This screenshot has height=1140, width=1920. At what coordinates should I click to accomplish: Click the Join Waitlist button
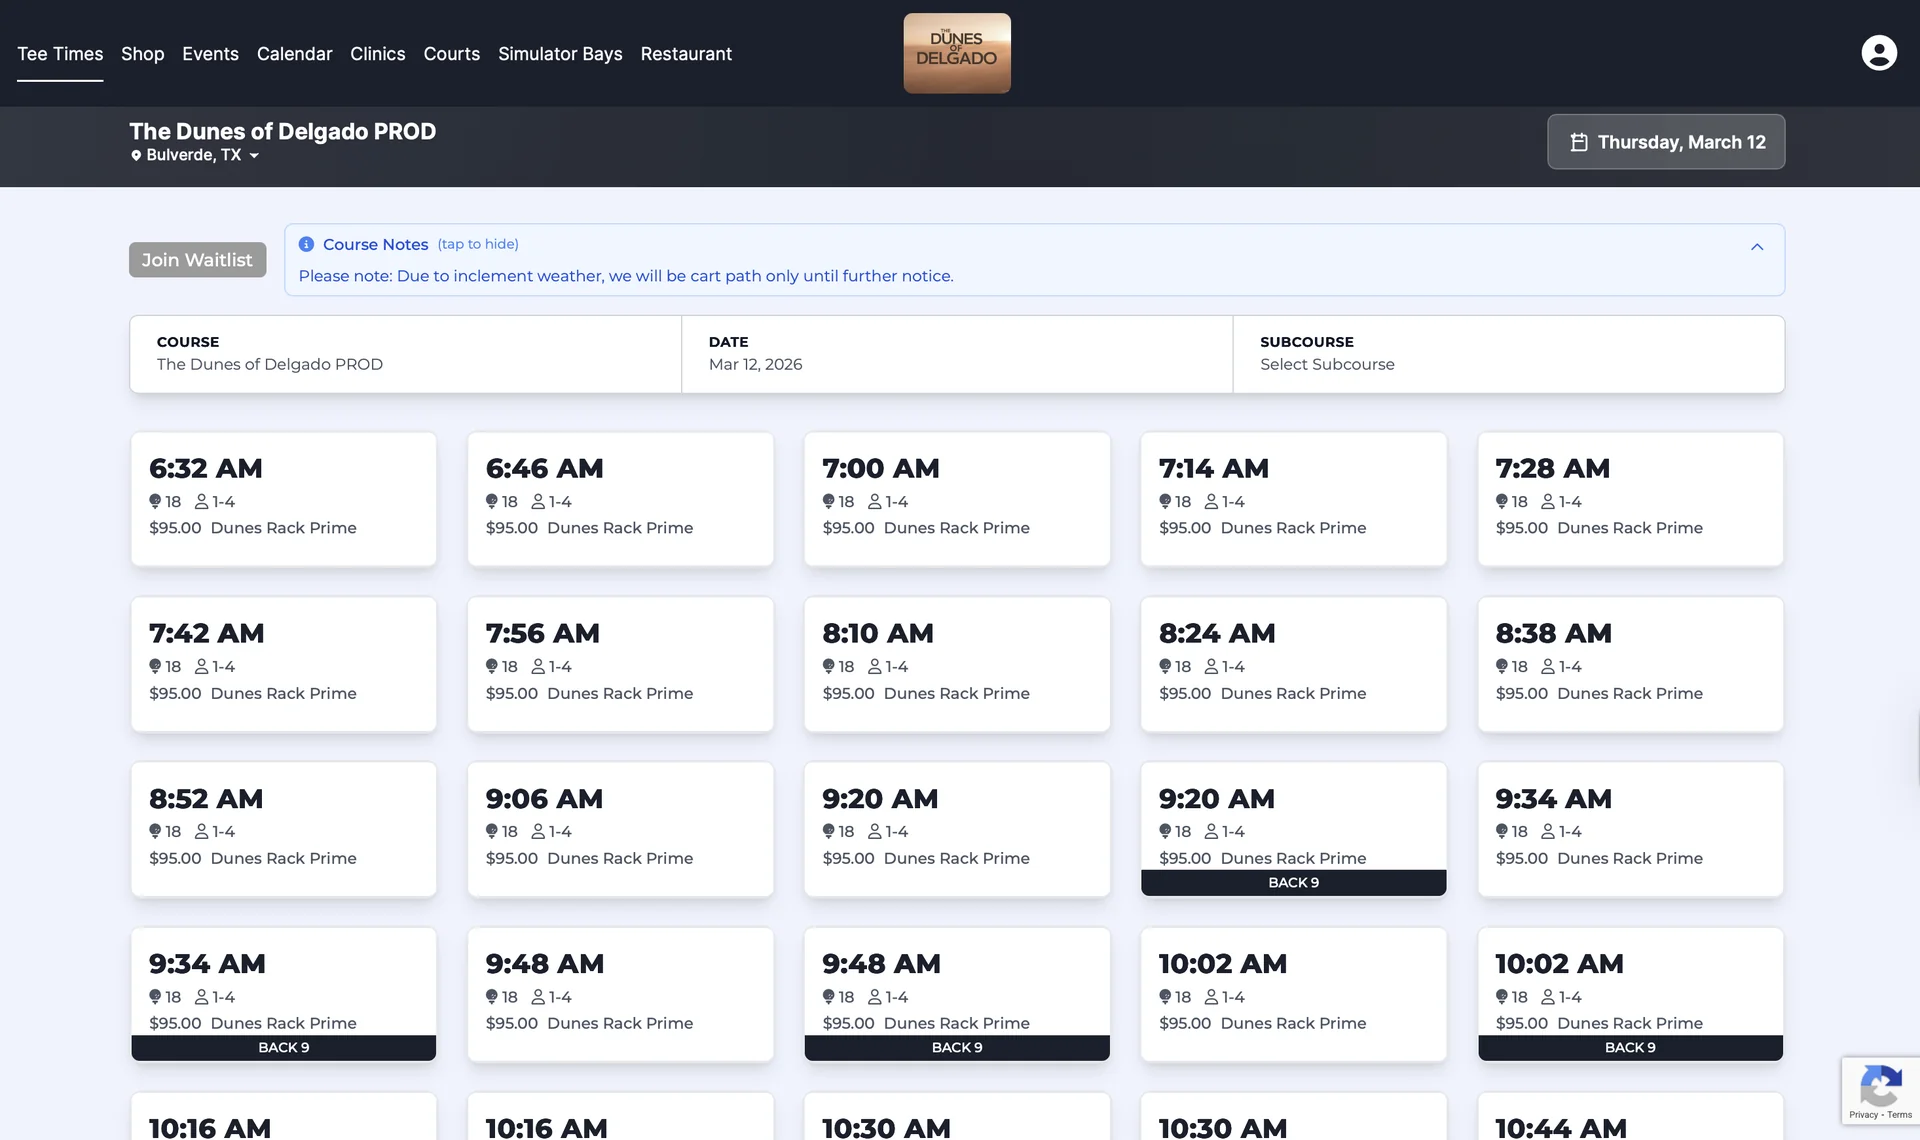[197, 259]
